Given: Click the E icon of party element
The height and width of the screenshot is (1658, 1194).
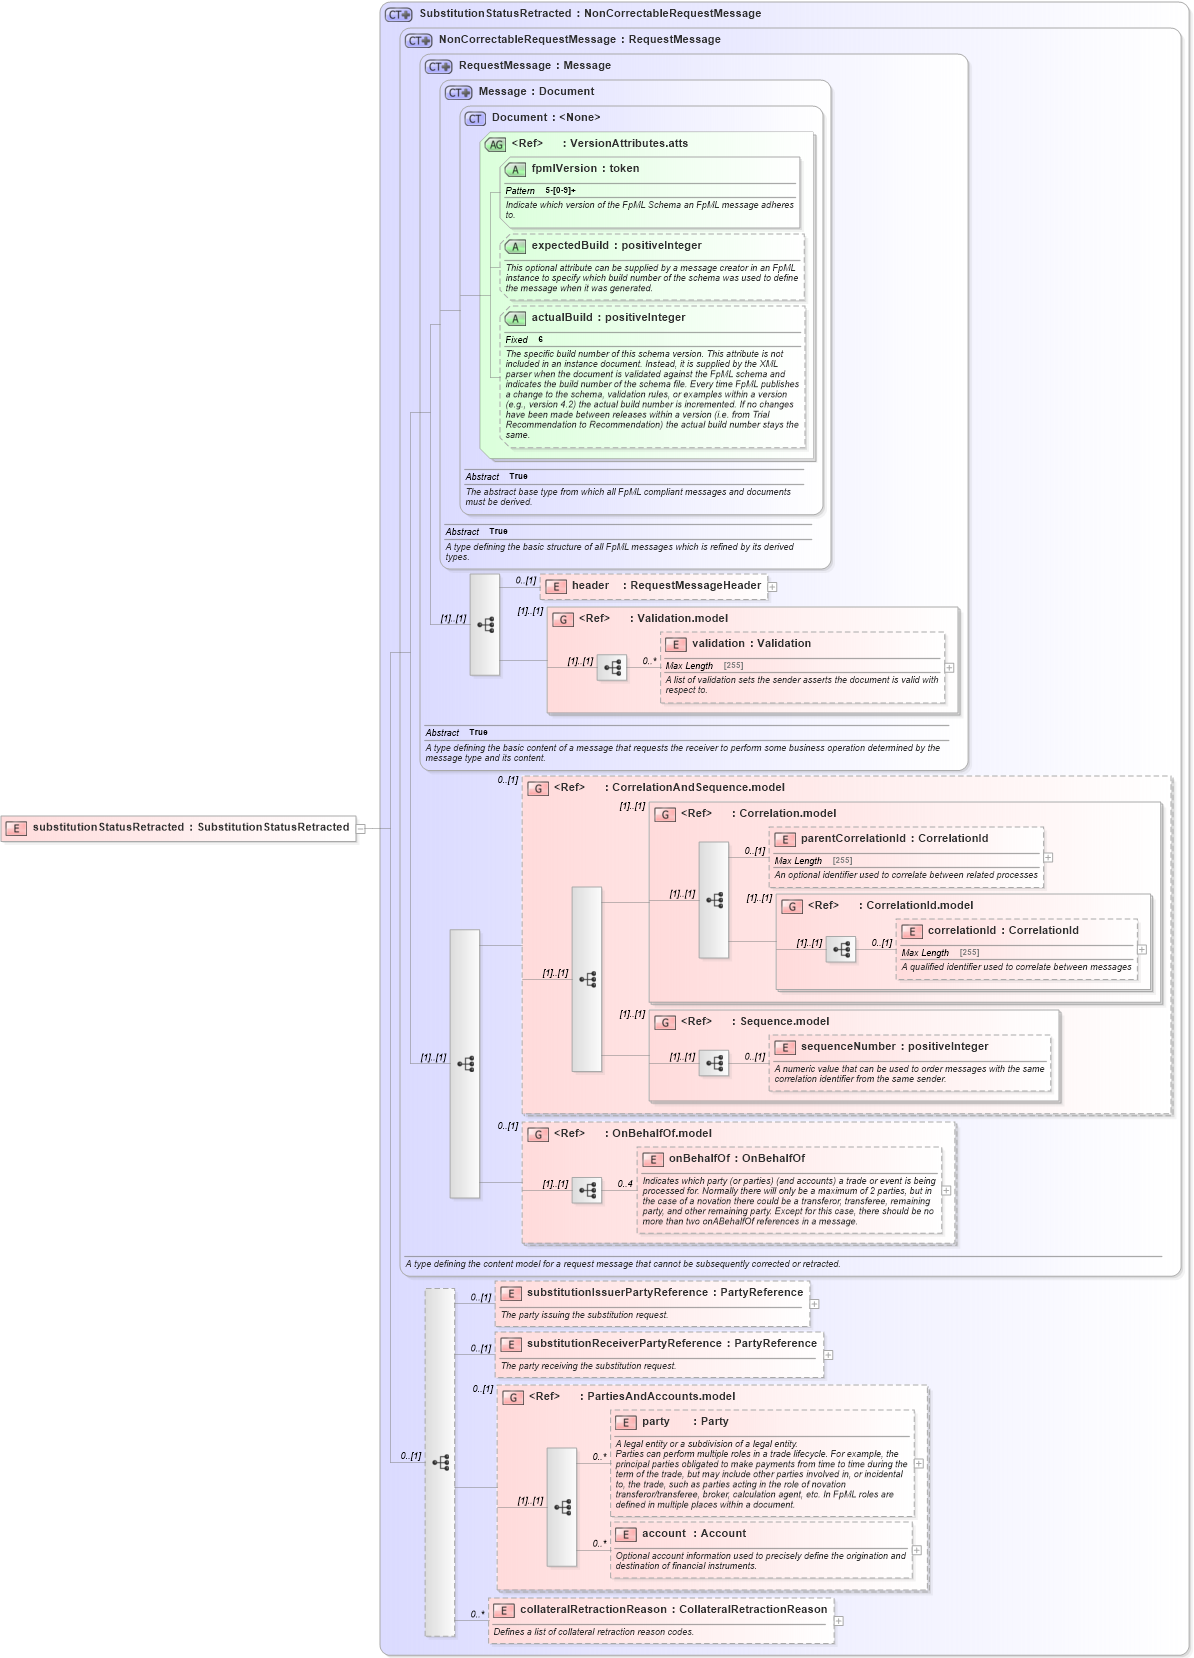Looking at the screenshot, I should point(626,1423).
